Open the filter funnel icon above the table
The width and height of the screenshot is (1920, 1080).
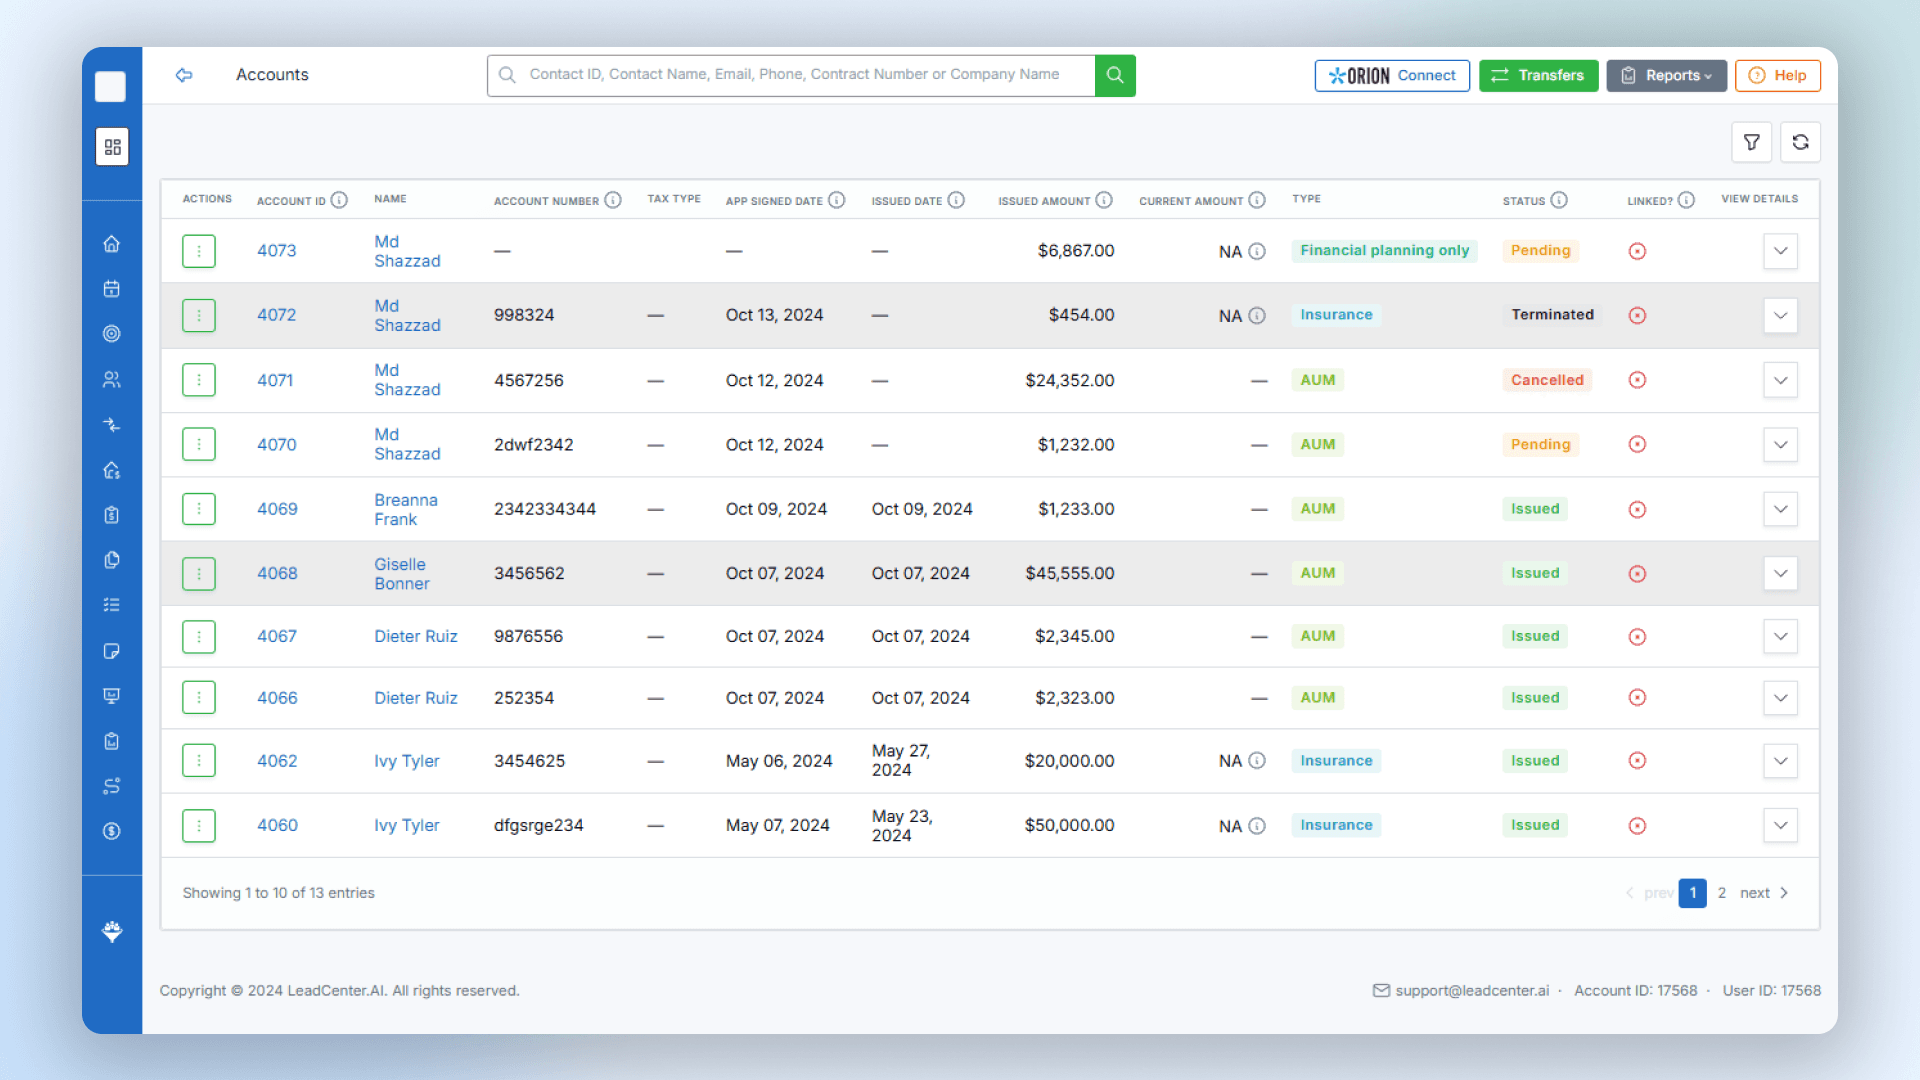(1752, 142)
